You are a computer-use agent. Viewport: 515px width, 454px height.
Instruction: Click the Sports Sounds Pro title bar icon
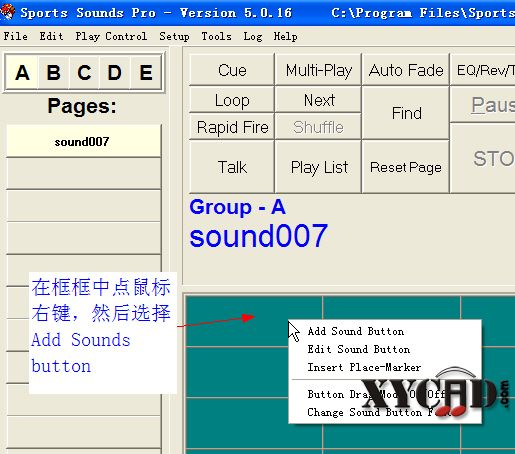click(7, 12)
